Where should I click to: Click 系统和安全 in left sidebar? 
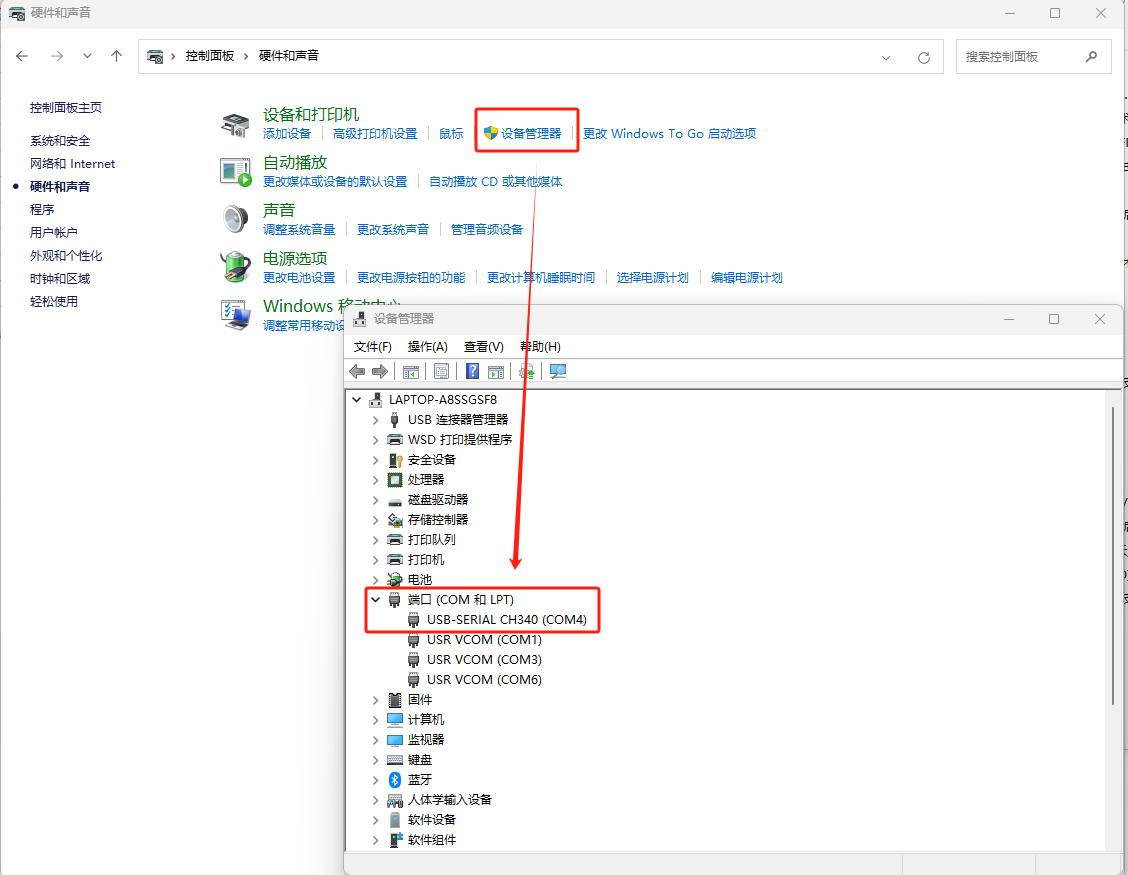tap(60, 141)
